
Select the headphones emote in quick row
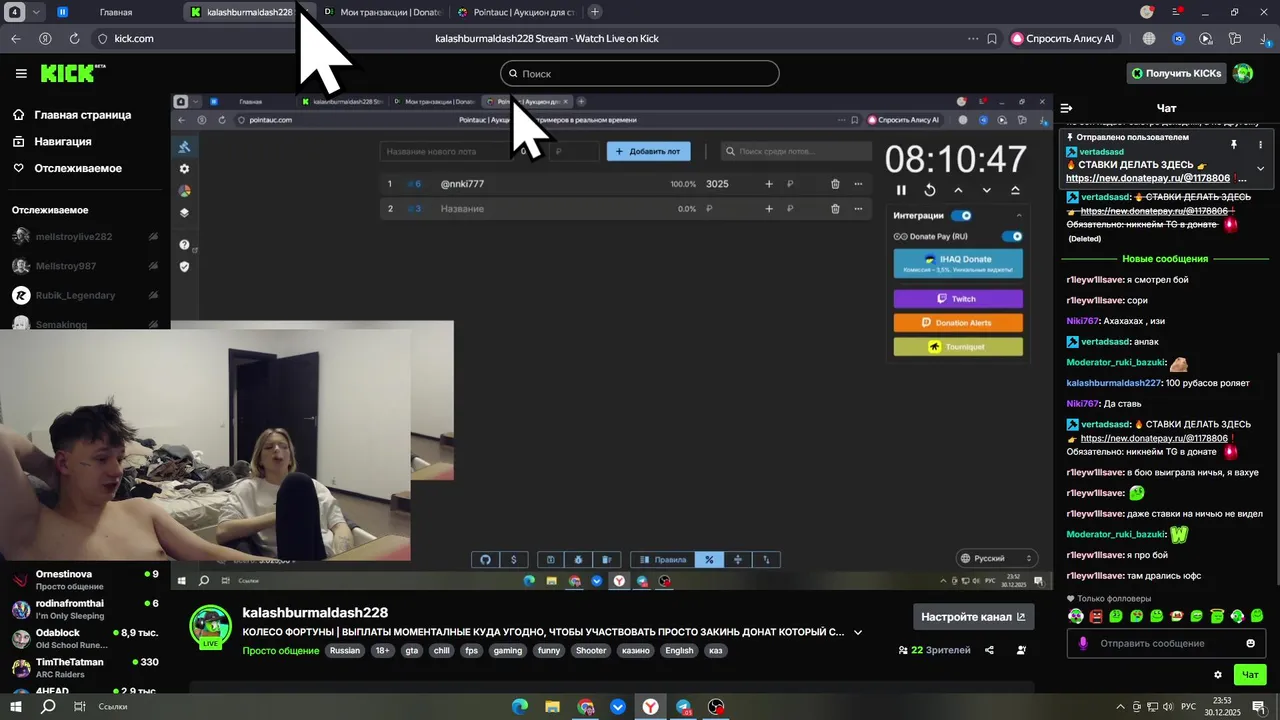tap(1075, 616)
